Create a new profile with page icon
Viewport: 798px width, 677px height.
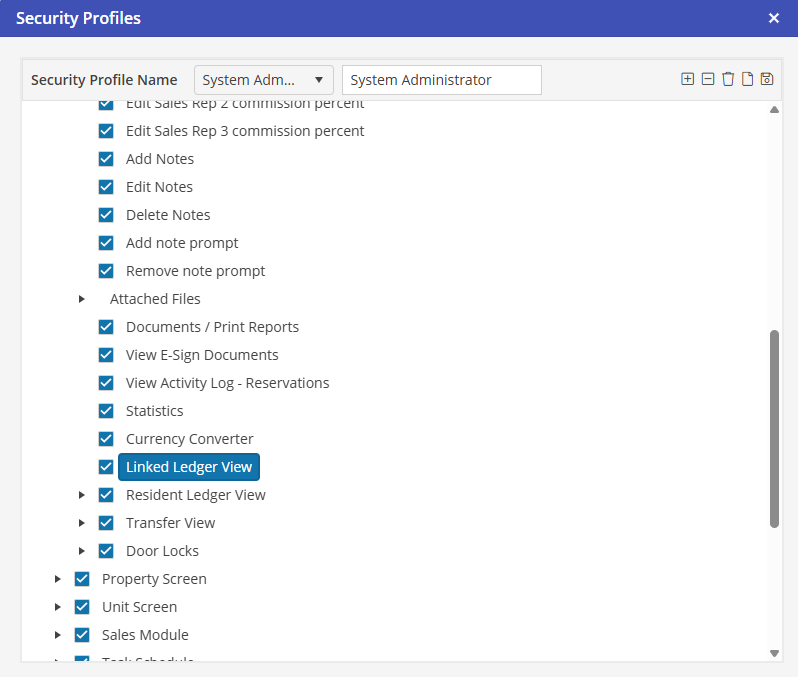pyautogui.click(x=747, y=79)
